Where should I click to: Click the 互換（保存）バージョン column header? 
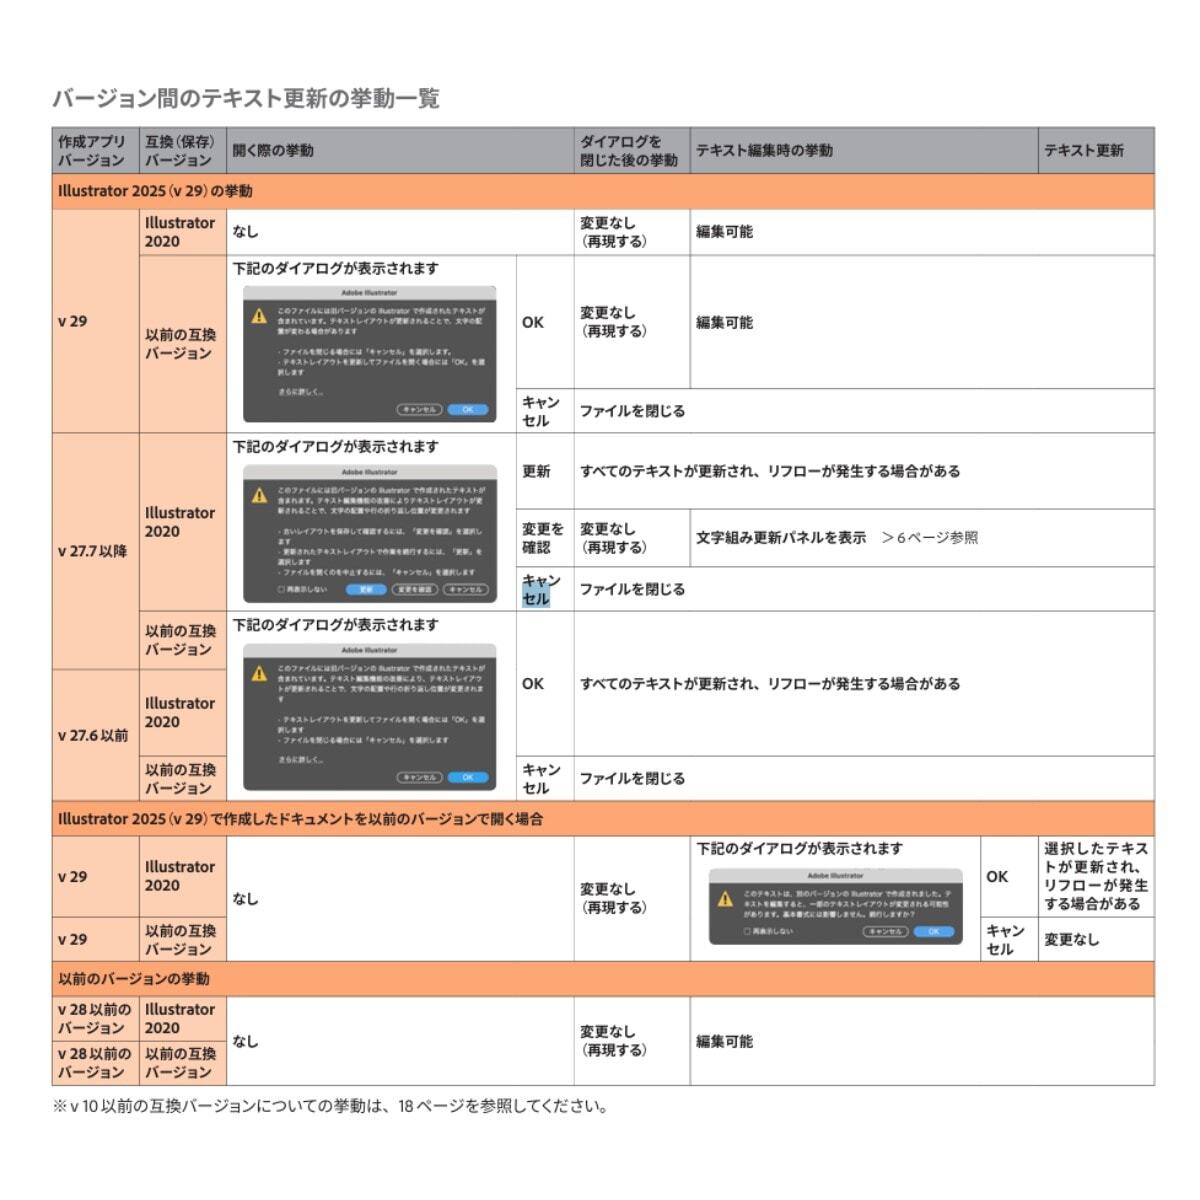tap(182, 151)
